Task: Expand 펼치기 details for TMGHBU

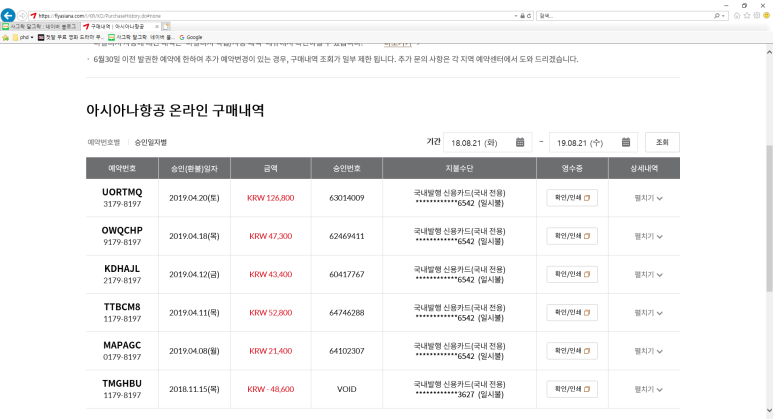Action: point(648,389)
